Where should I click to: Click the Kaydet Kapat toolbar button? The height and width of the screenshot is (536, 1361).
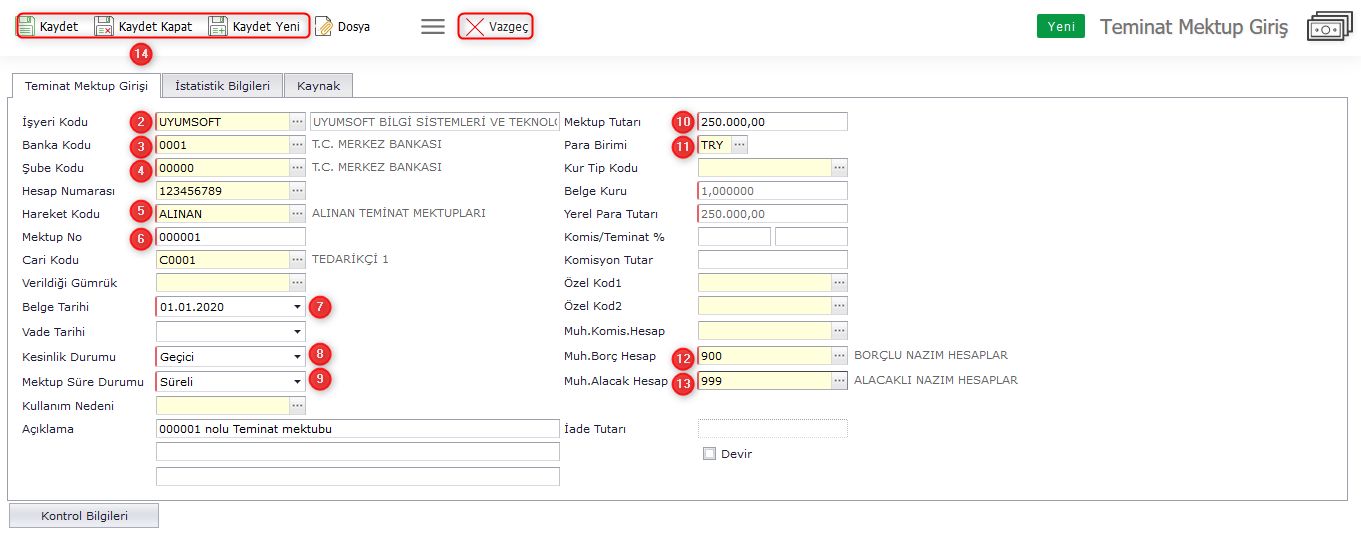point(144,26)
